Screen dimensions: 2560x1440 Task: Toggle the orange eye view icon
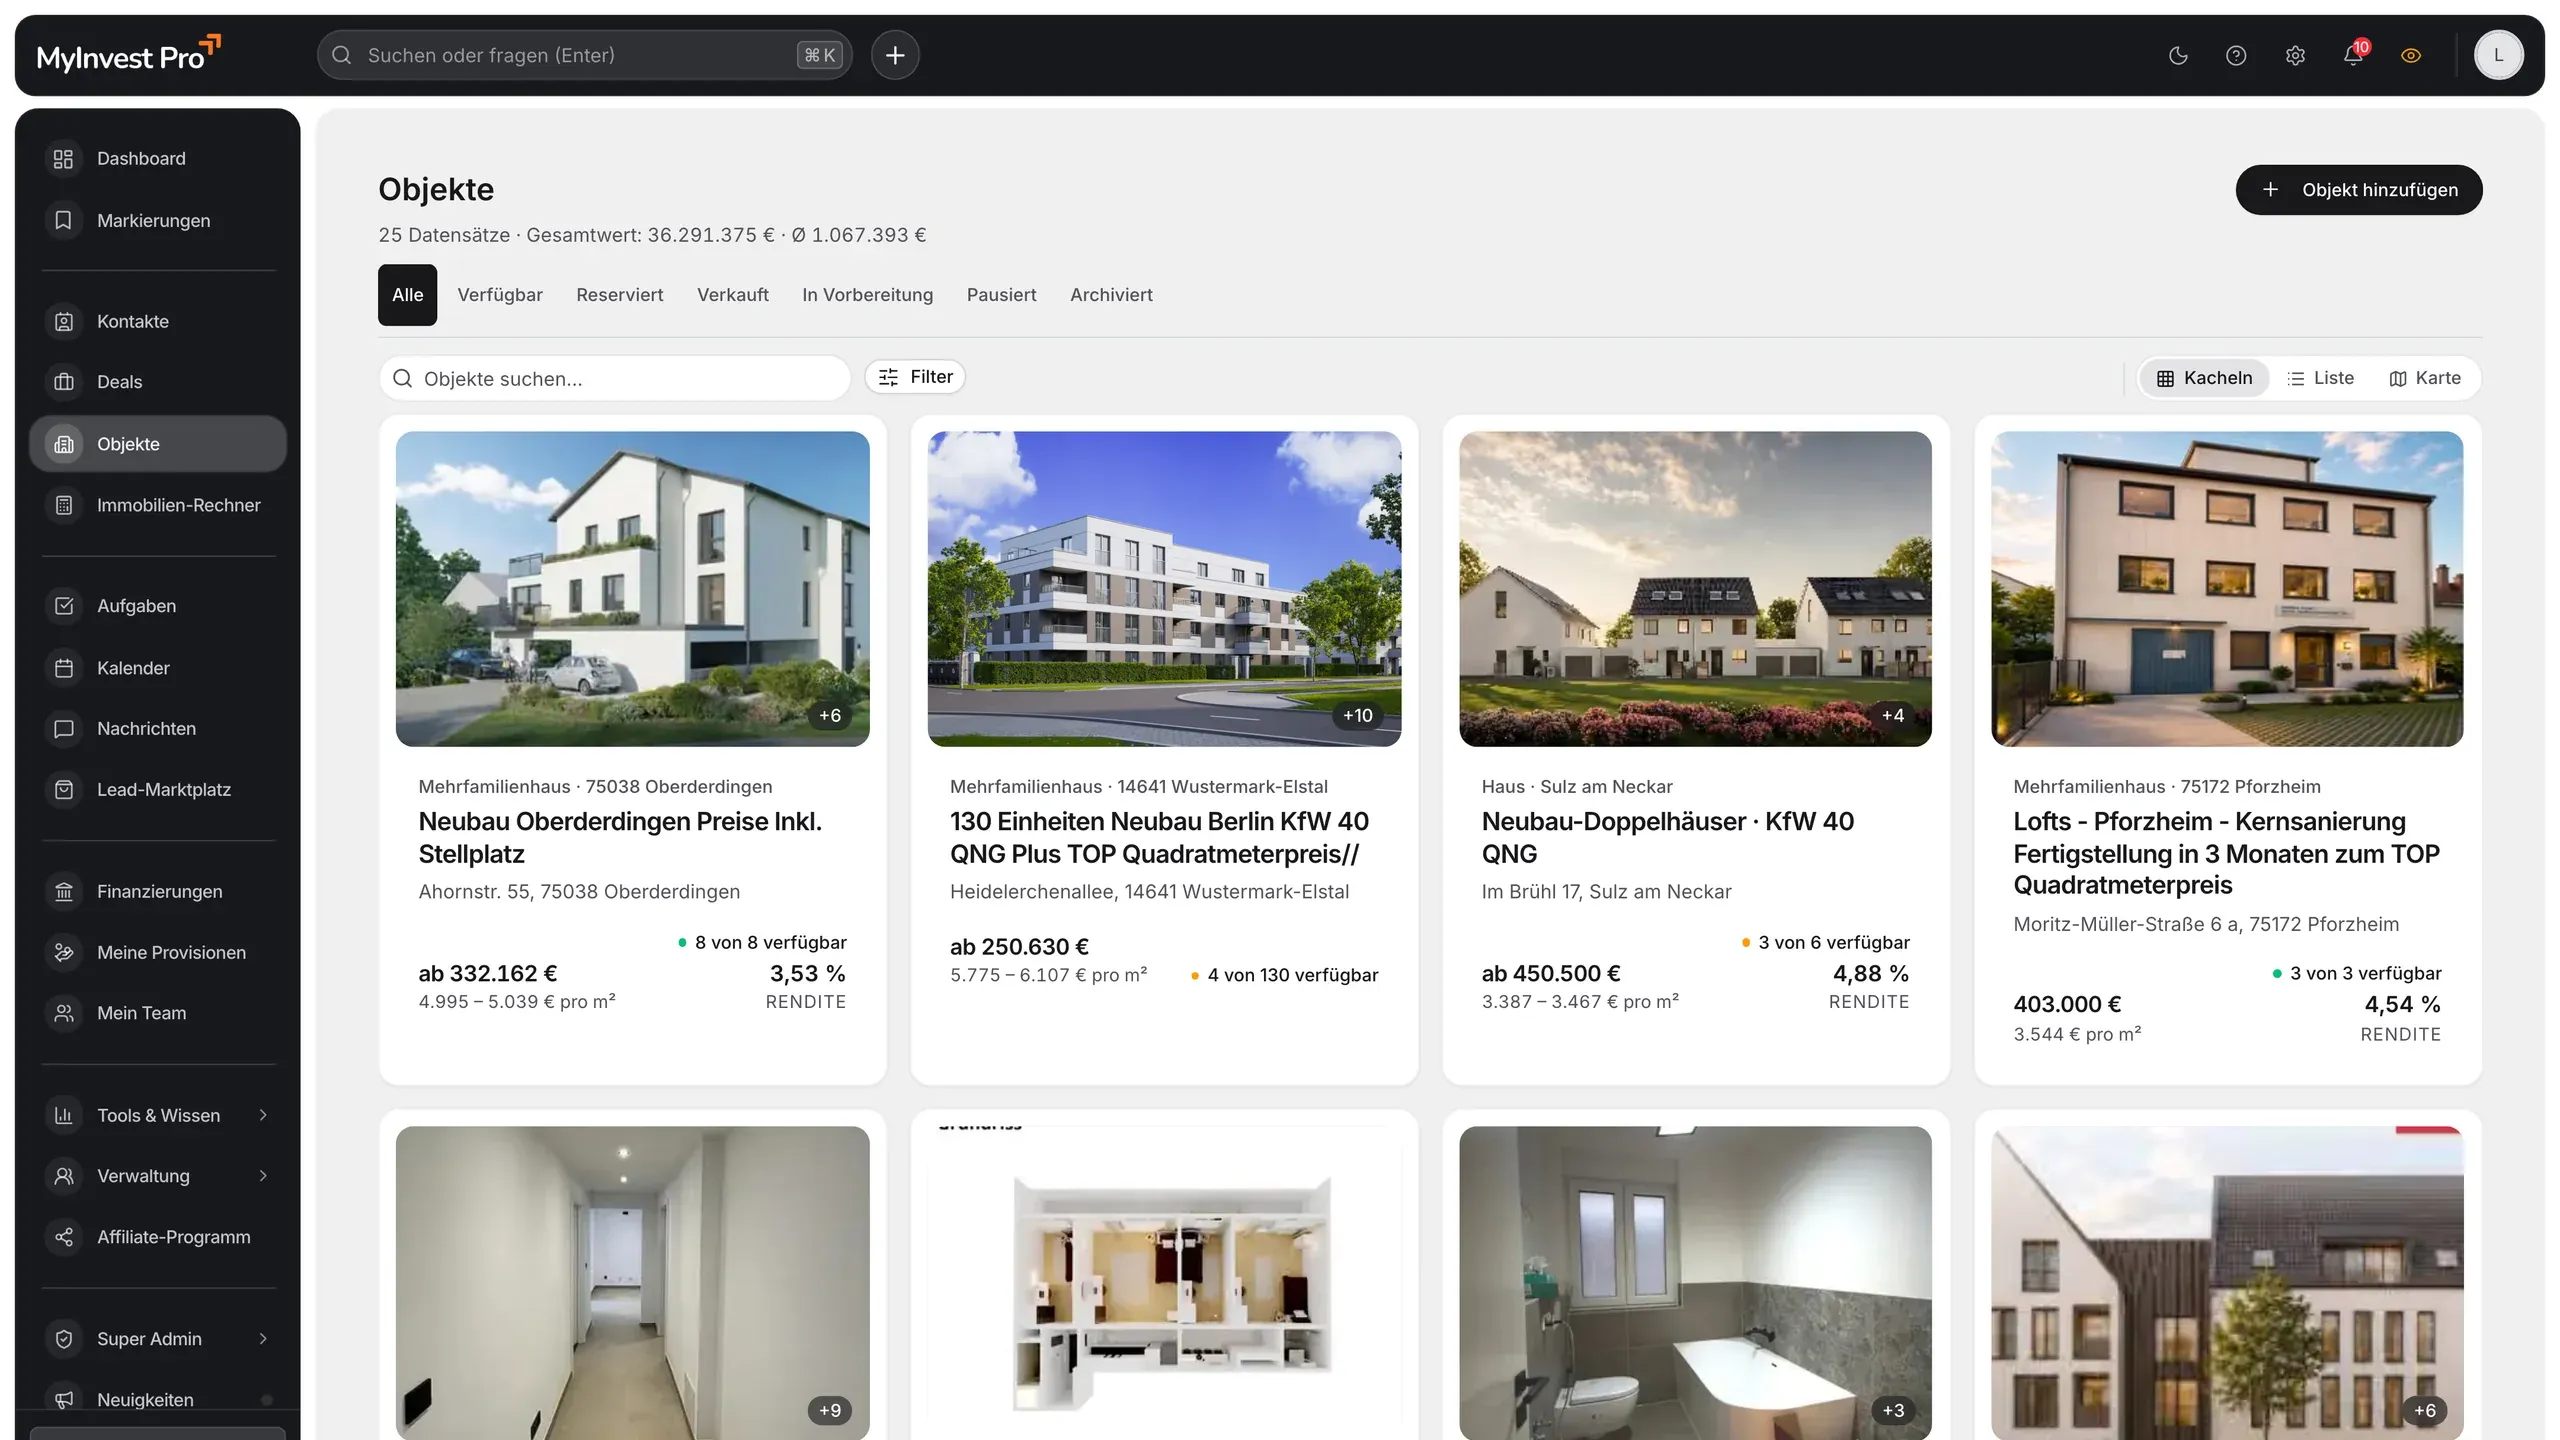2411,56
